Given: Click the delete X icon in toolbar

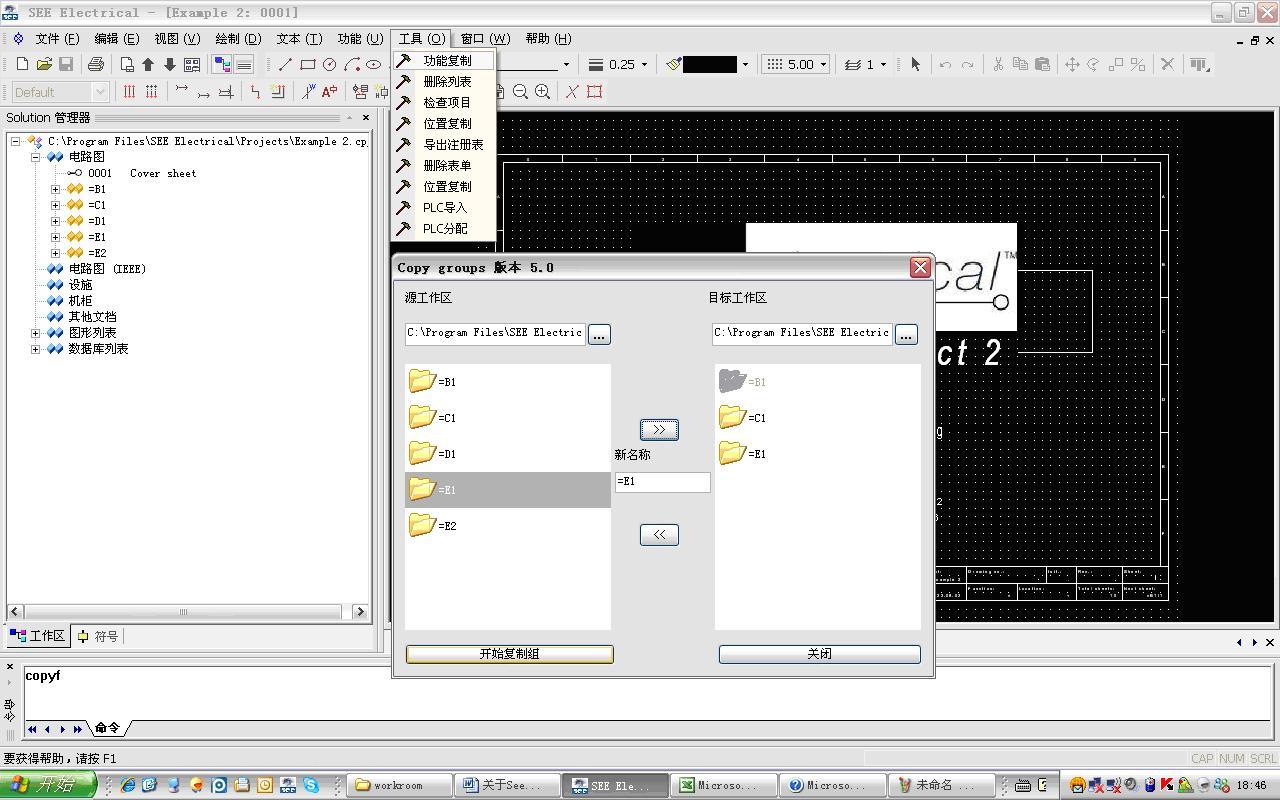Looking at the screenshot, I should pyautogui.click(x=1167, y=64).
